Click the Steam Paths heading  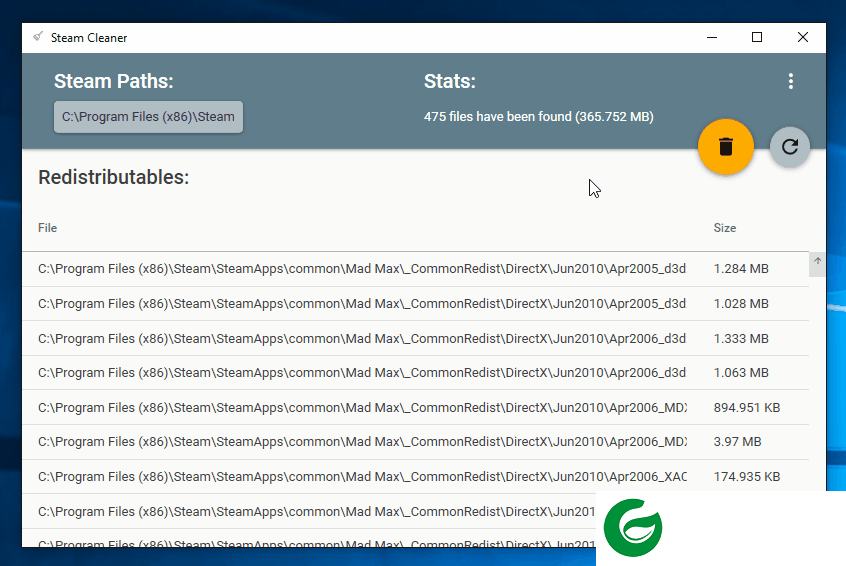click(113, 81)
